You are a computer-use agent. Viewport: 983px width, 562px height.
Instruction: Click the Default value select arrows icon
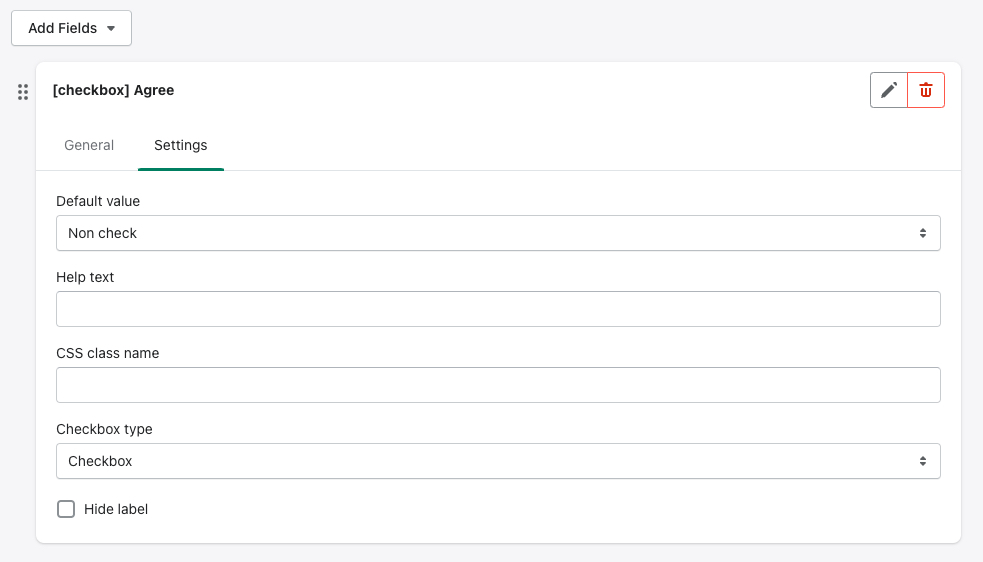922,233
